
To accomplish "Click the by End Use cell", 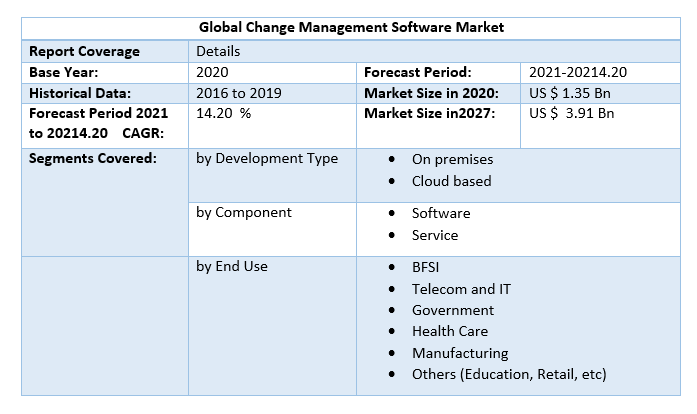I will click(x=232, y=266).
